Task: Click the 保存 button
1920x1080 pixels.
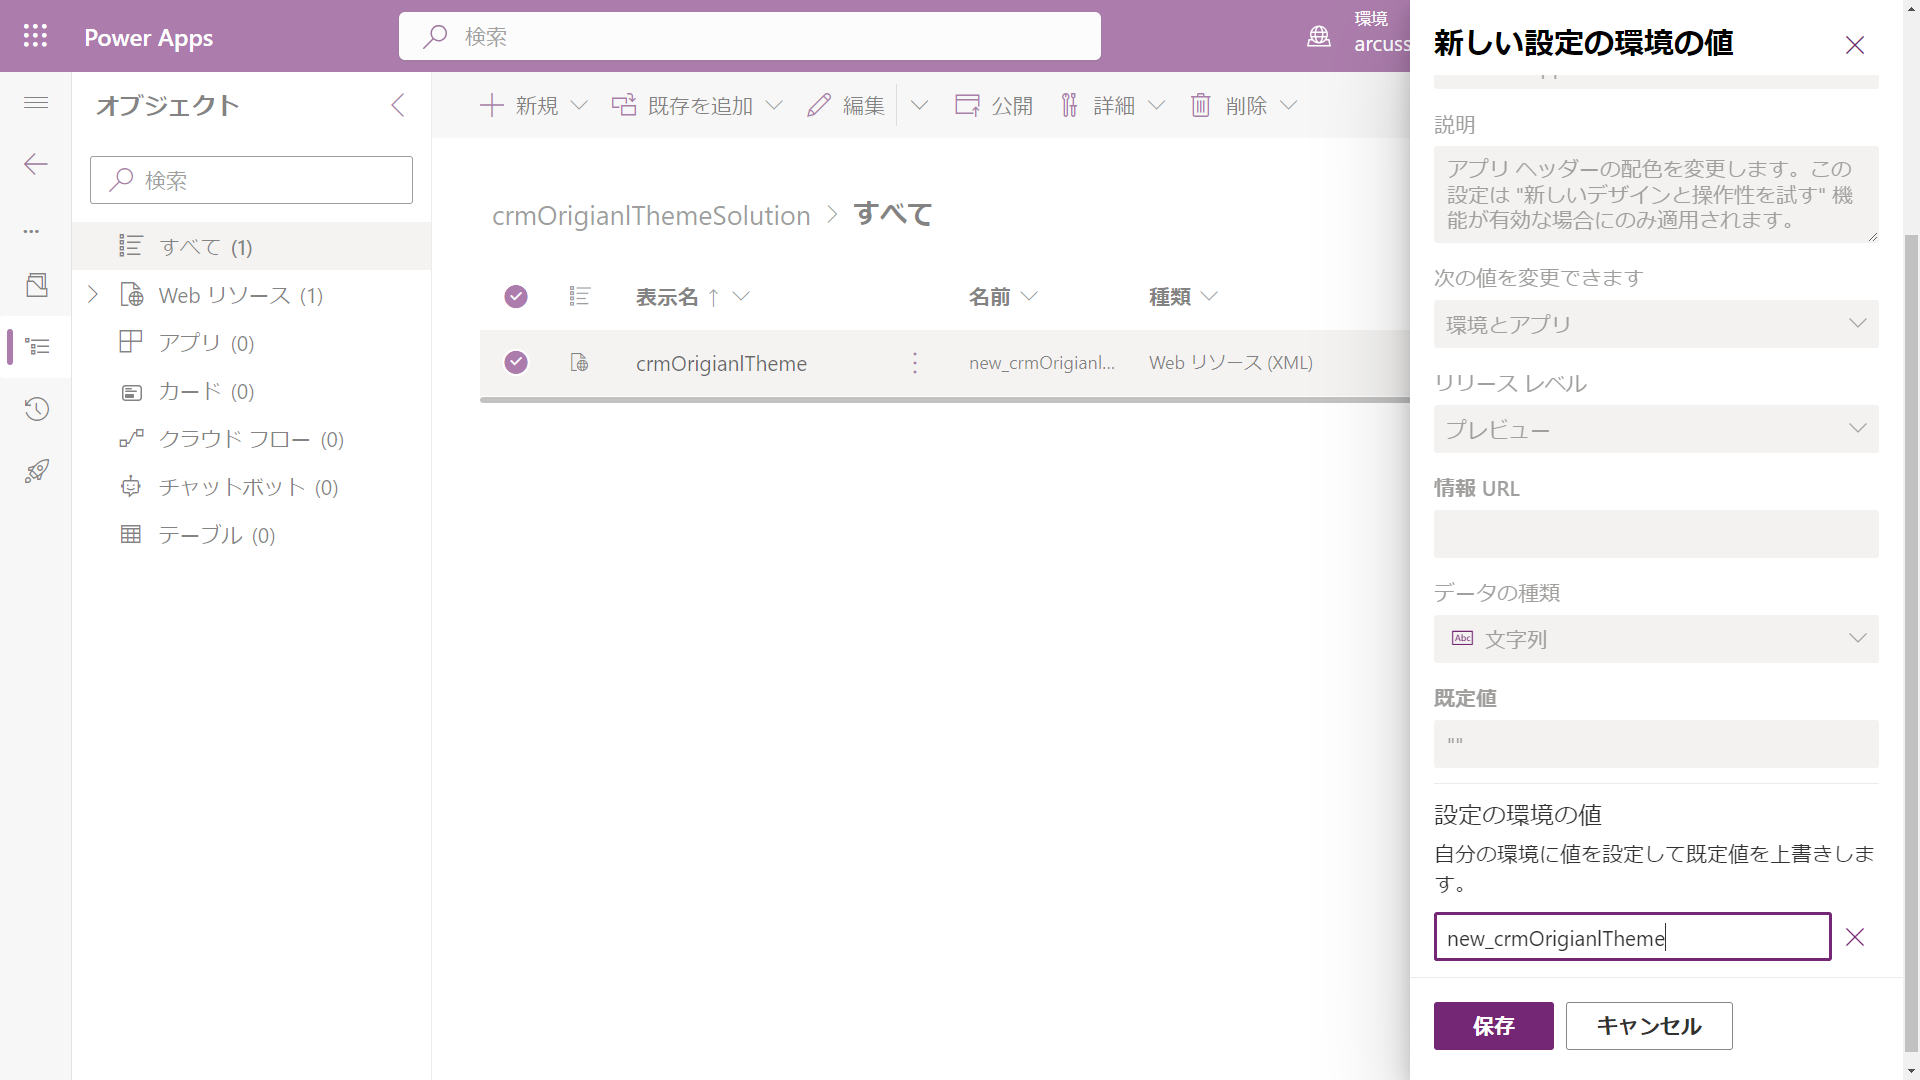Action: pos(1494,1026)
